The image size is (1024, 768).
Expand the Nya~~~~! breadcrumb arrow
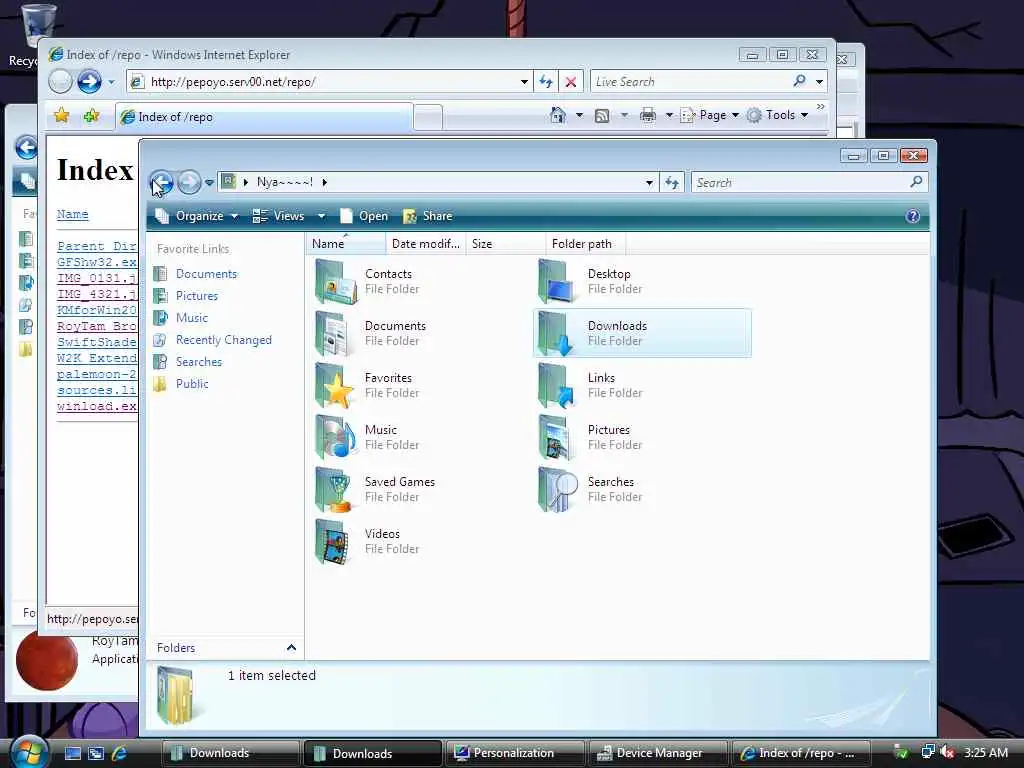coord(325,182)
